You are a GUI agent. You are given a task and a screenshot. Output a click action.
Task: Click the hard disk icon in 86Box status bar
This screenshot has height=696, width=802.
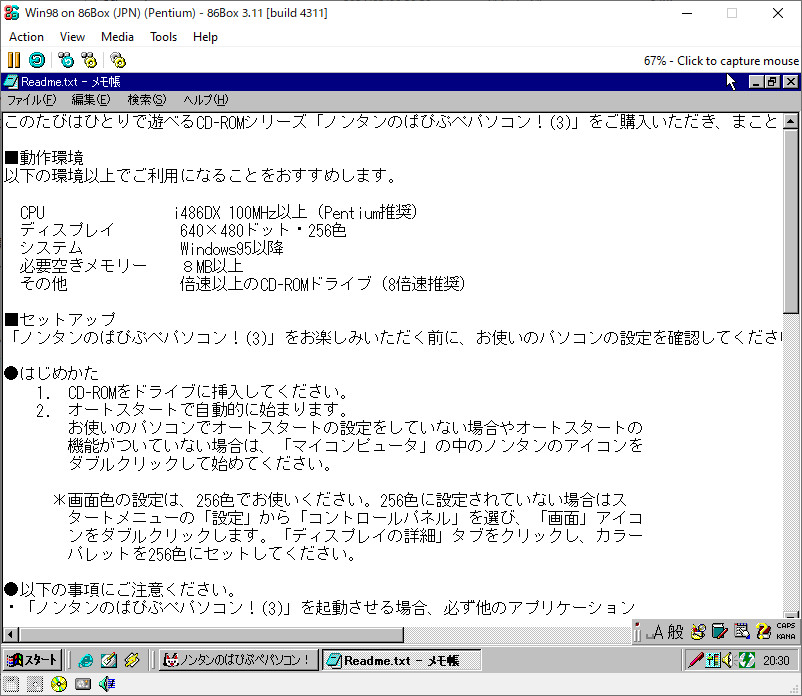pos(83,684)
